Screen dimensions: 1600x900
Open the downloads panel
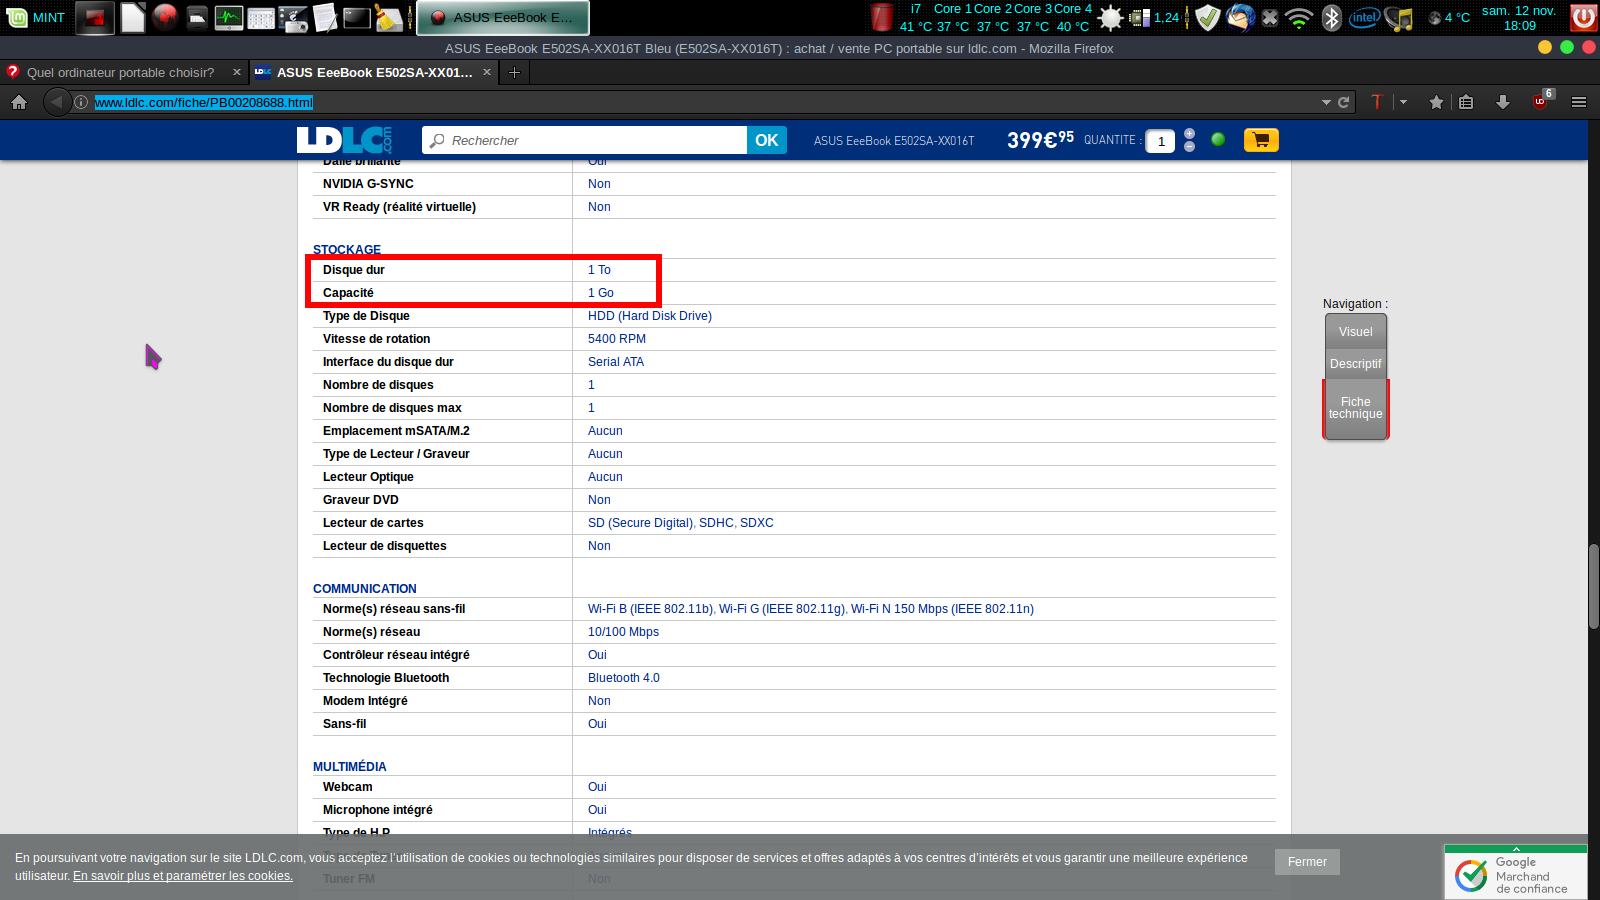pos(1502,102)
